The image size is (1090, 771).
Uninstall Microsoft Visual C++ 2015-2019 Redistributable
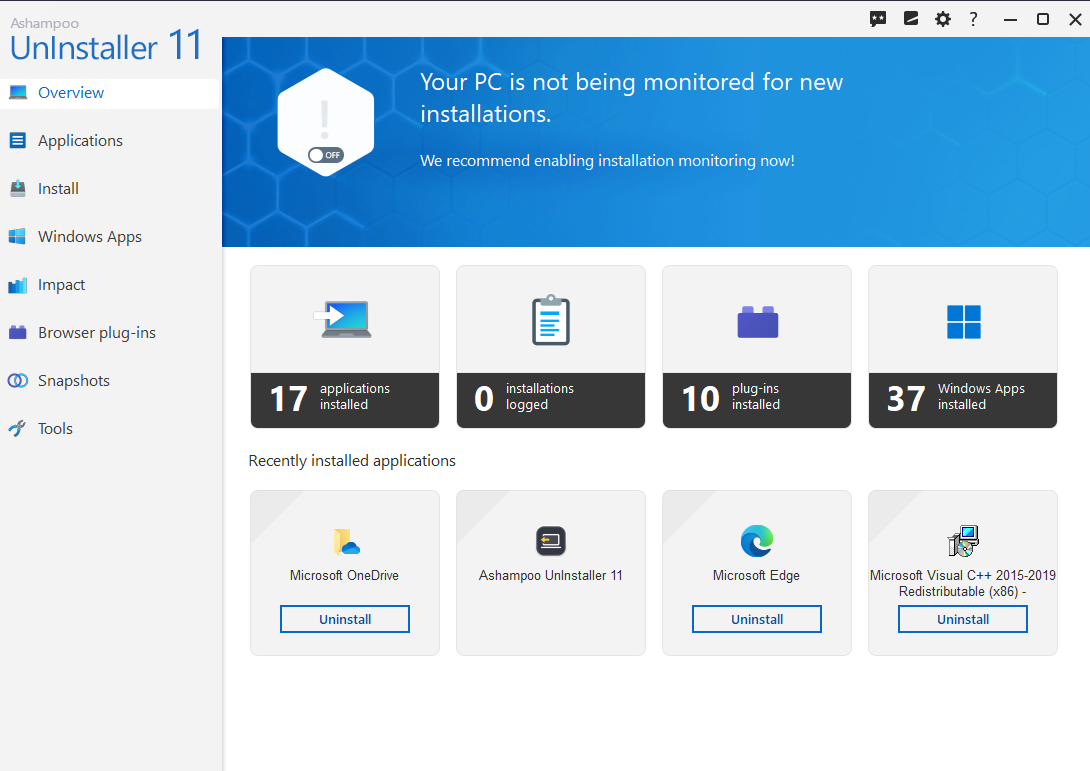click(x=962, y=618)
